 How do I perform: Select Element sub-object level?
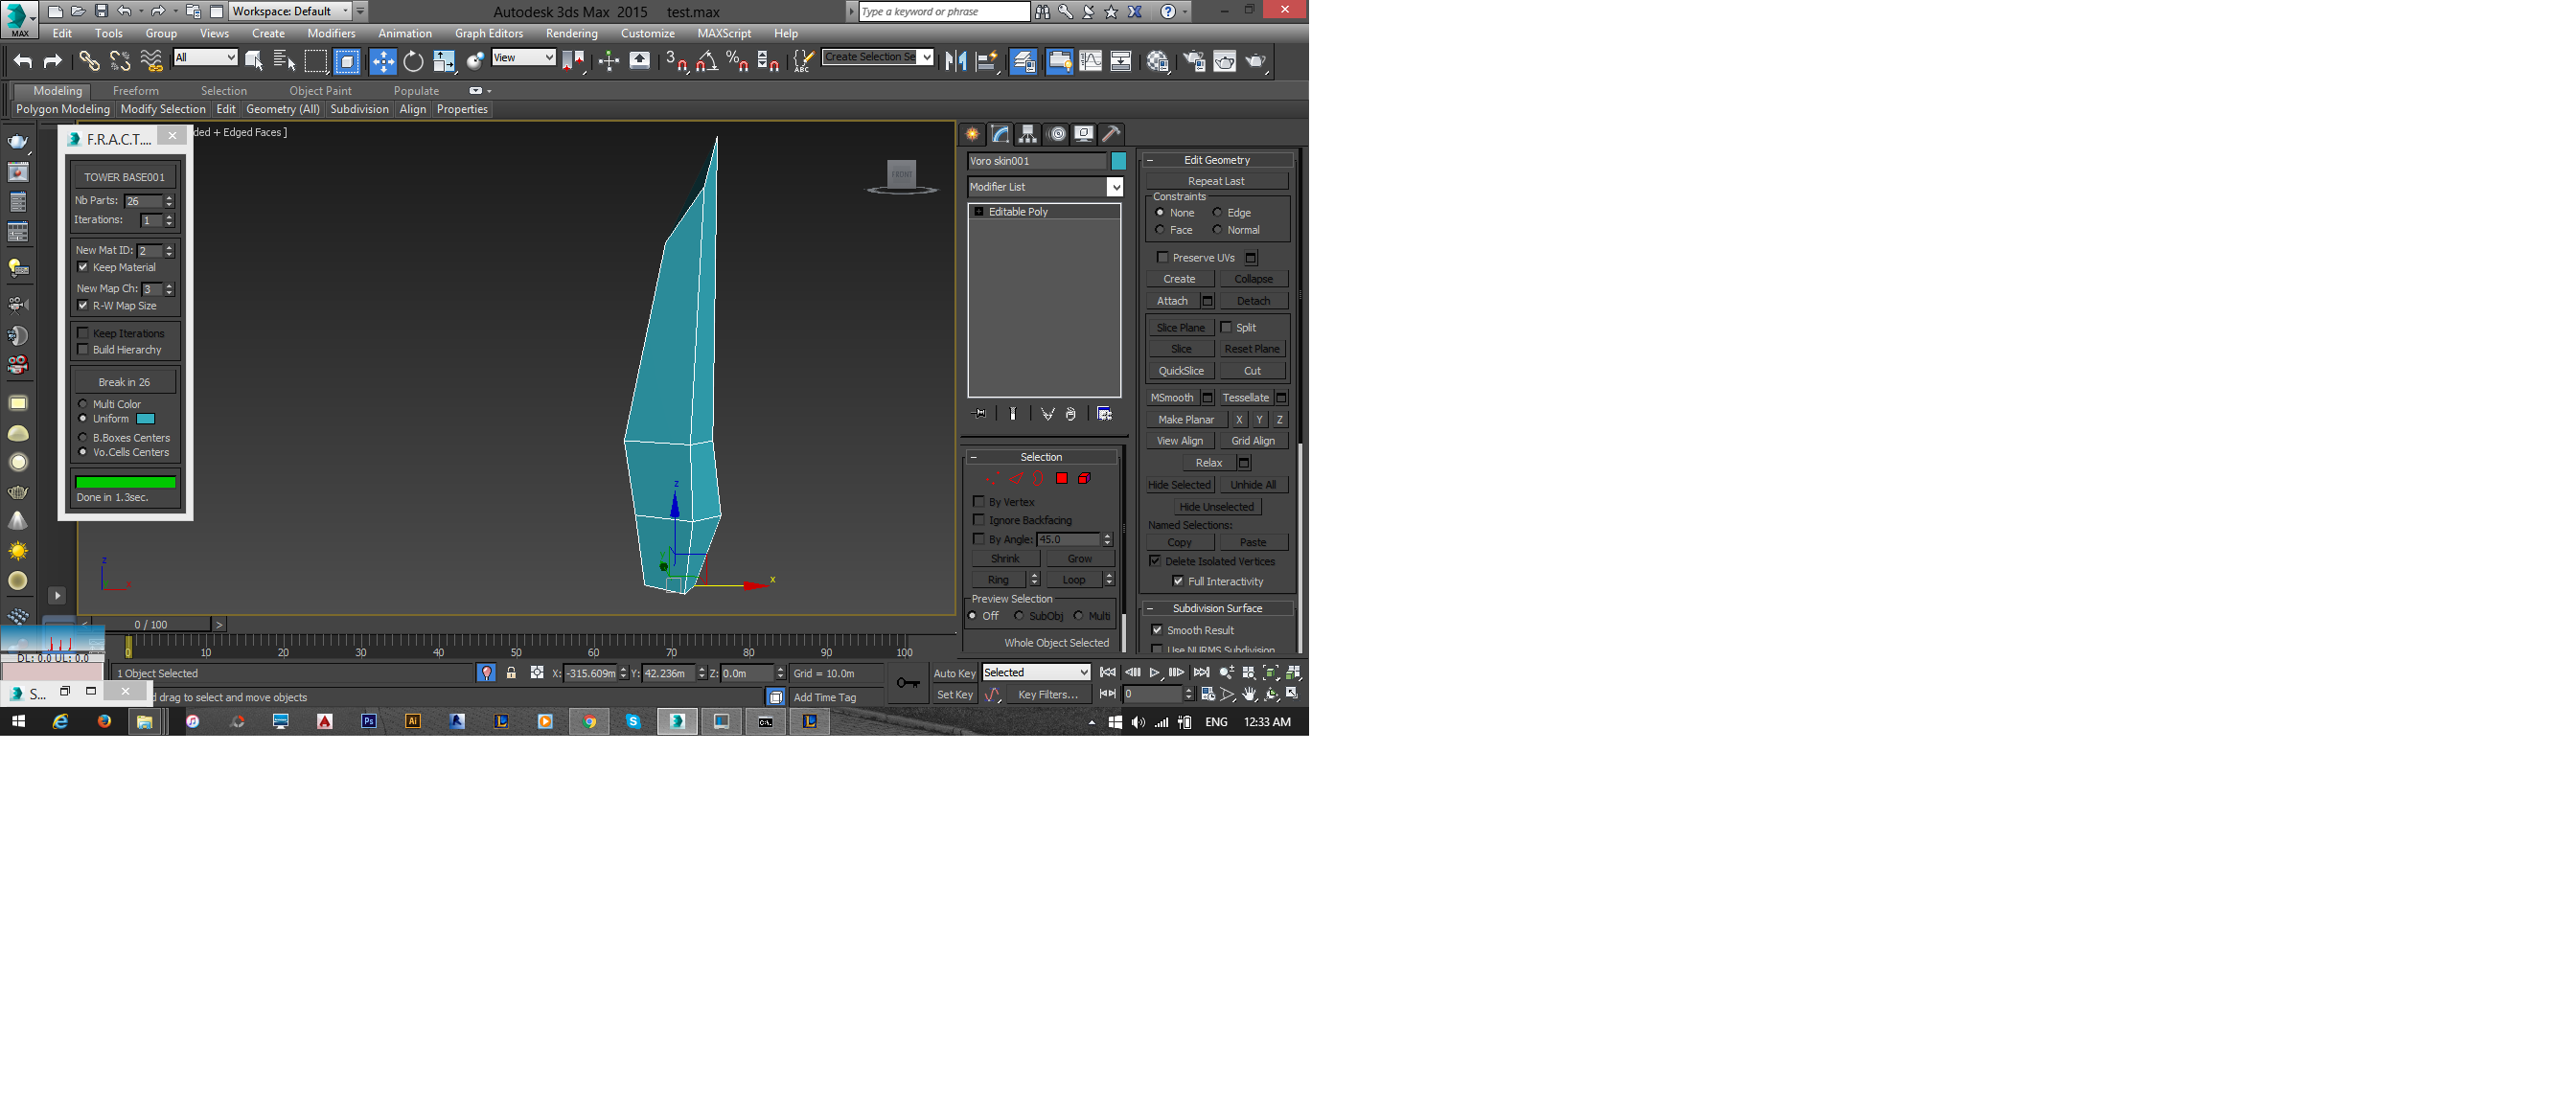(x=1084, y=478)
